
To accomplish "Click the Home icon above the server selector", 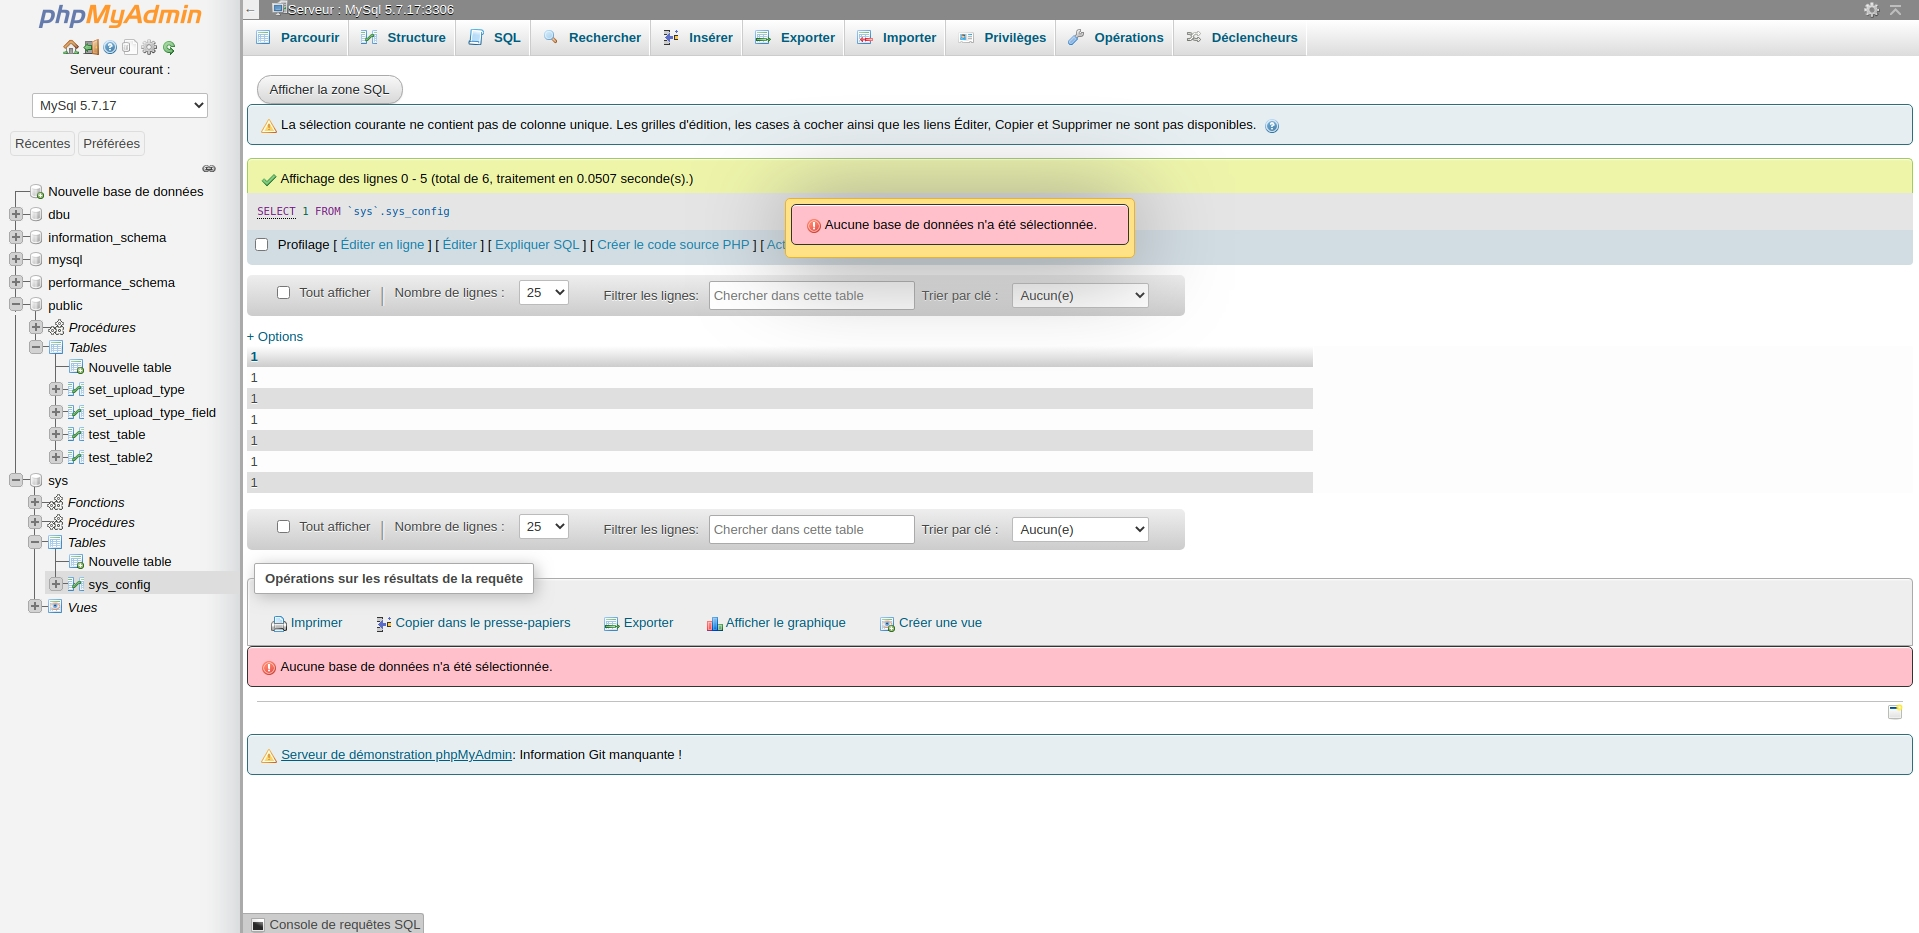I will coord(70,47).
